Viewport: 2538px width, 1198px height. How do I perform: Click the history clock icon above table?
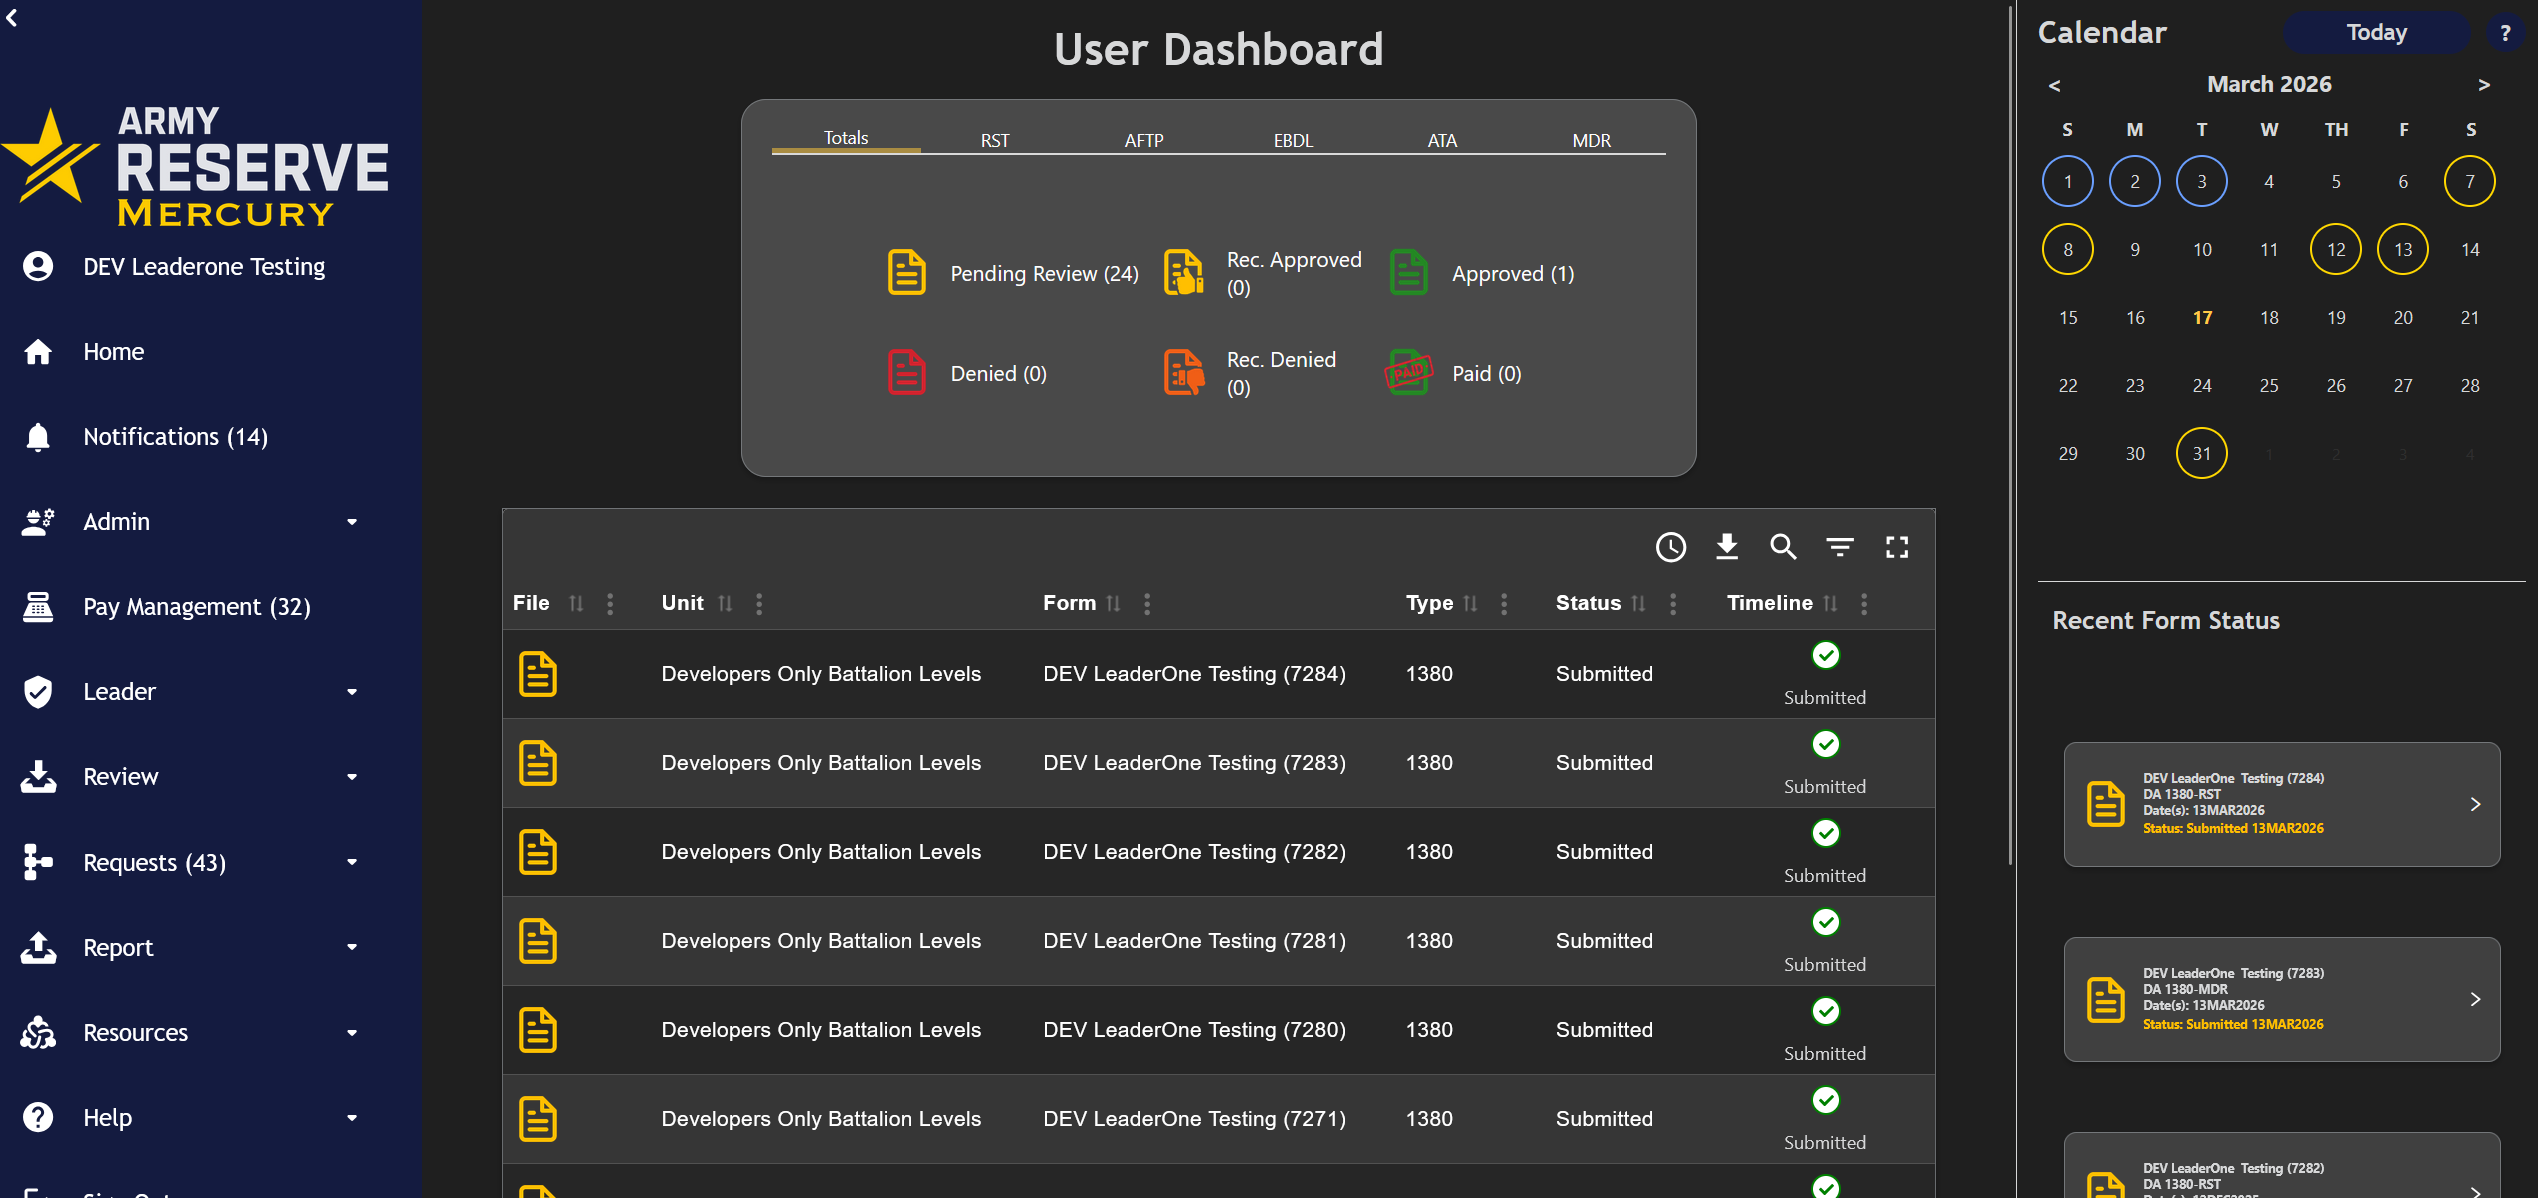tap(1670, 547)
